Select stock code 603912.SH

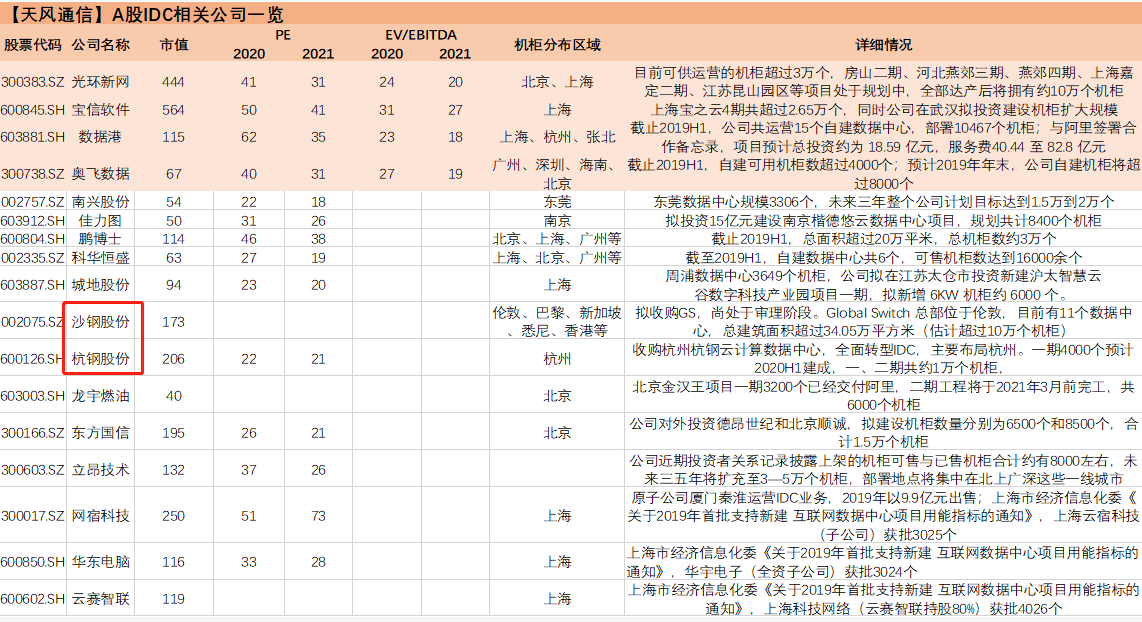(x=33, y=221)
